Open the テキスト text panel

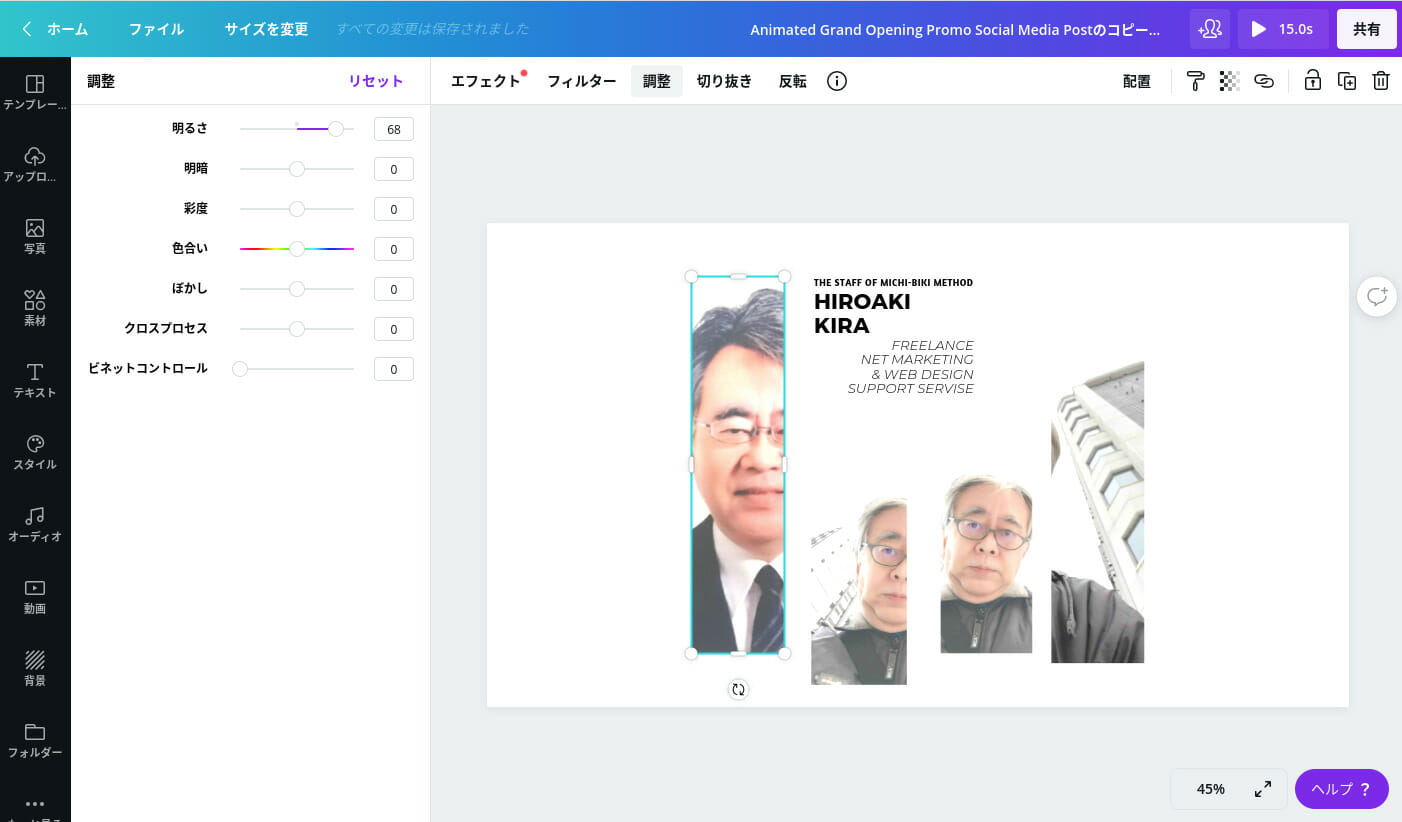point(35,380)
